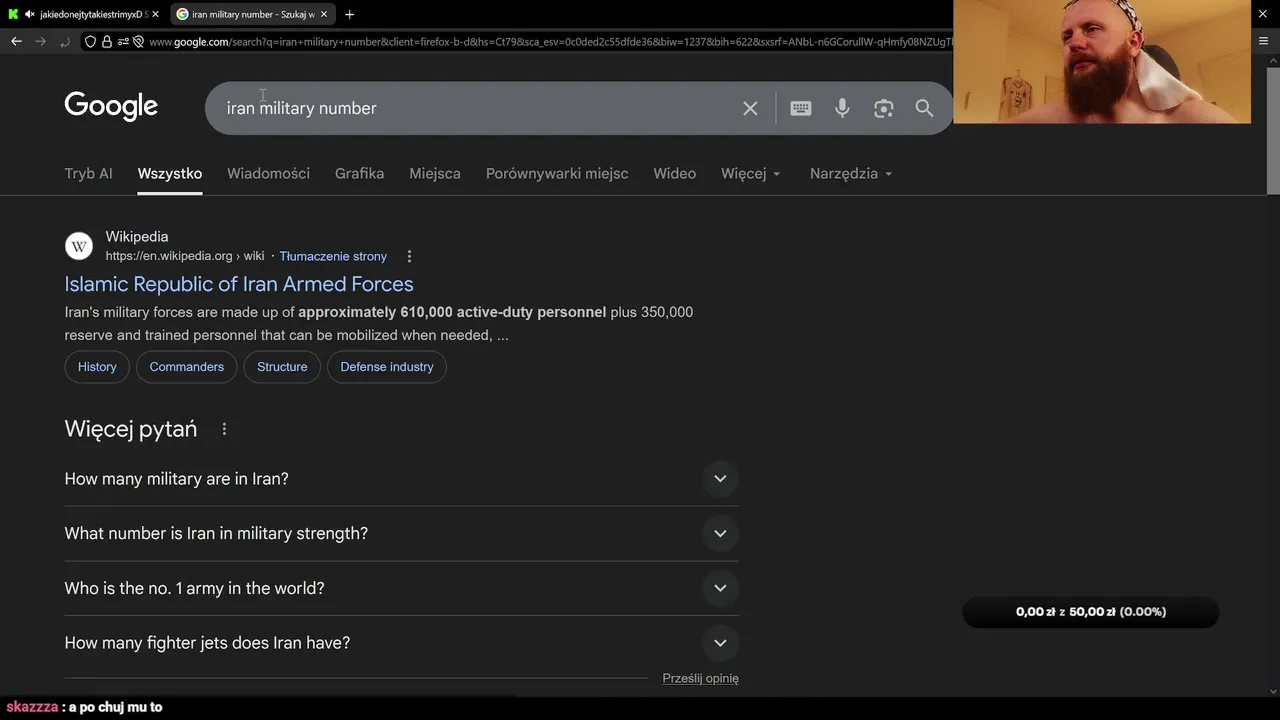1280x720 pixels.
Task: Select the iran military number browser tab
Action: 253,14
